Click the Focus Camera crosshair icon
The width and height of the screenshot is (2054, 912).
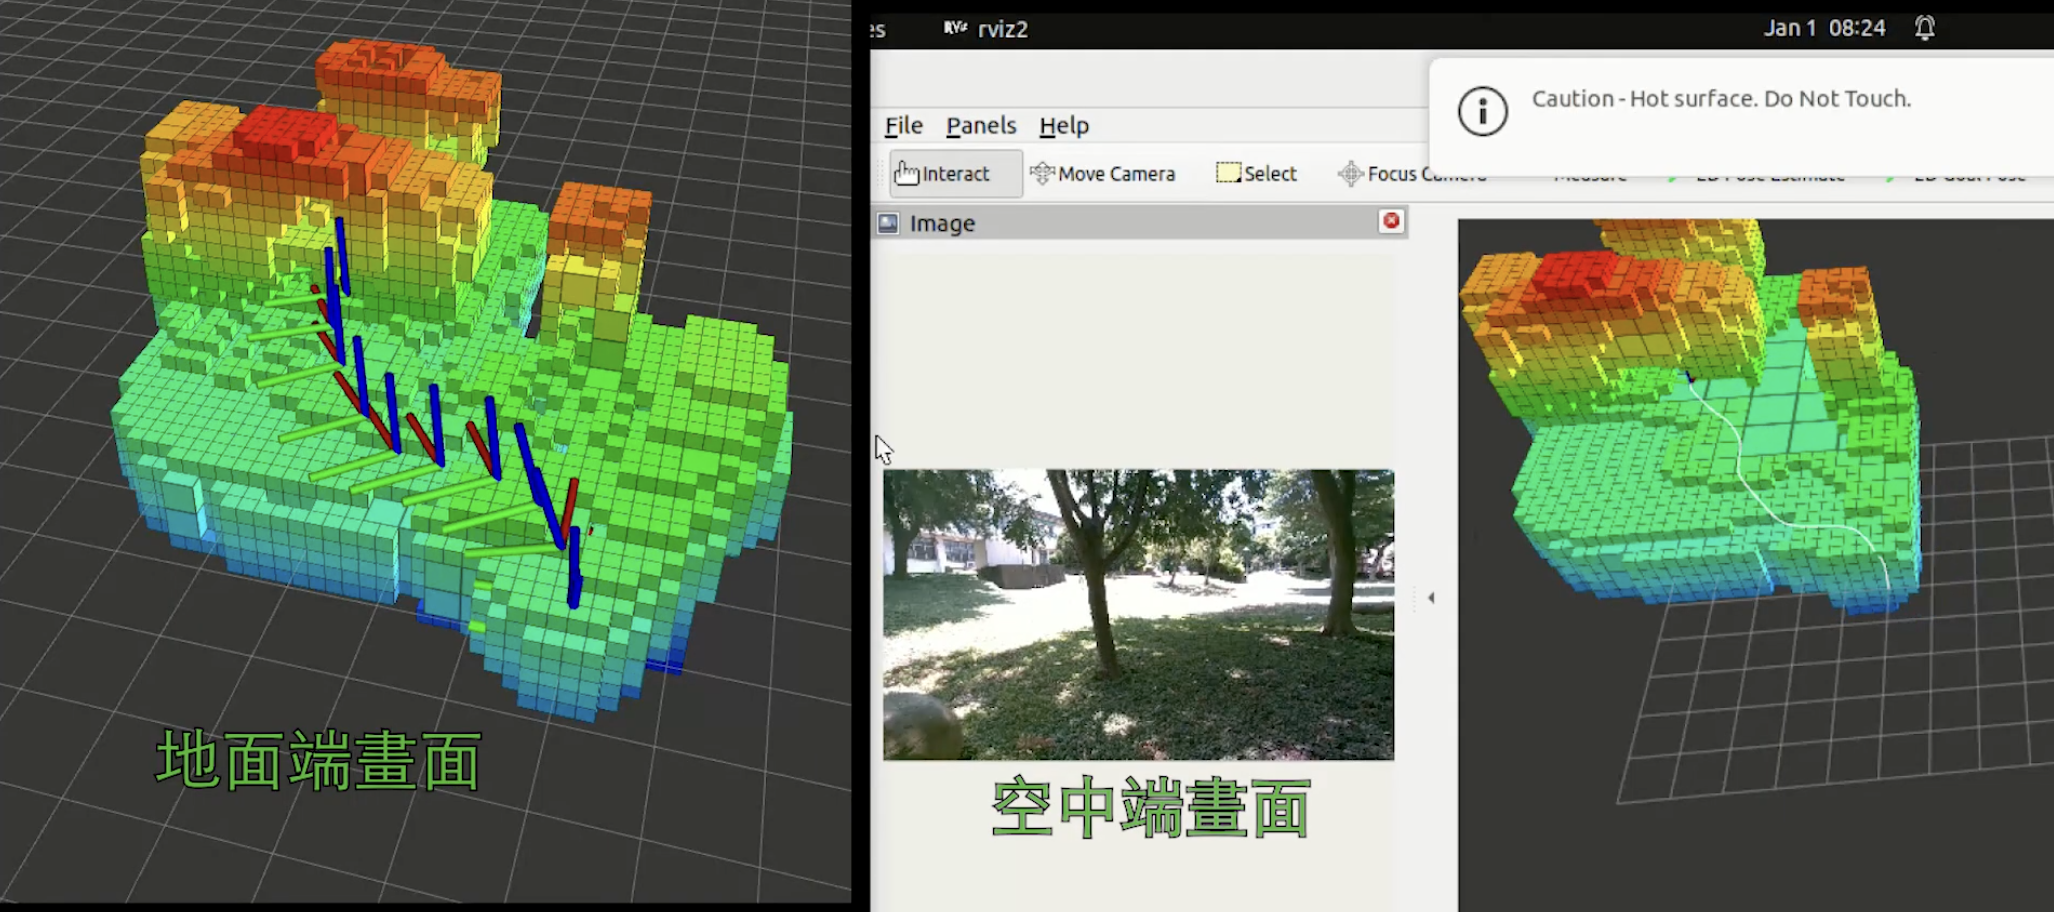click(x=1350, y=174)
